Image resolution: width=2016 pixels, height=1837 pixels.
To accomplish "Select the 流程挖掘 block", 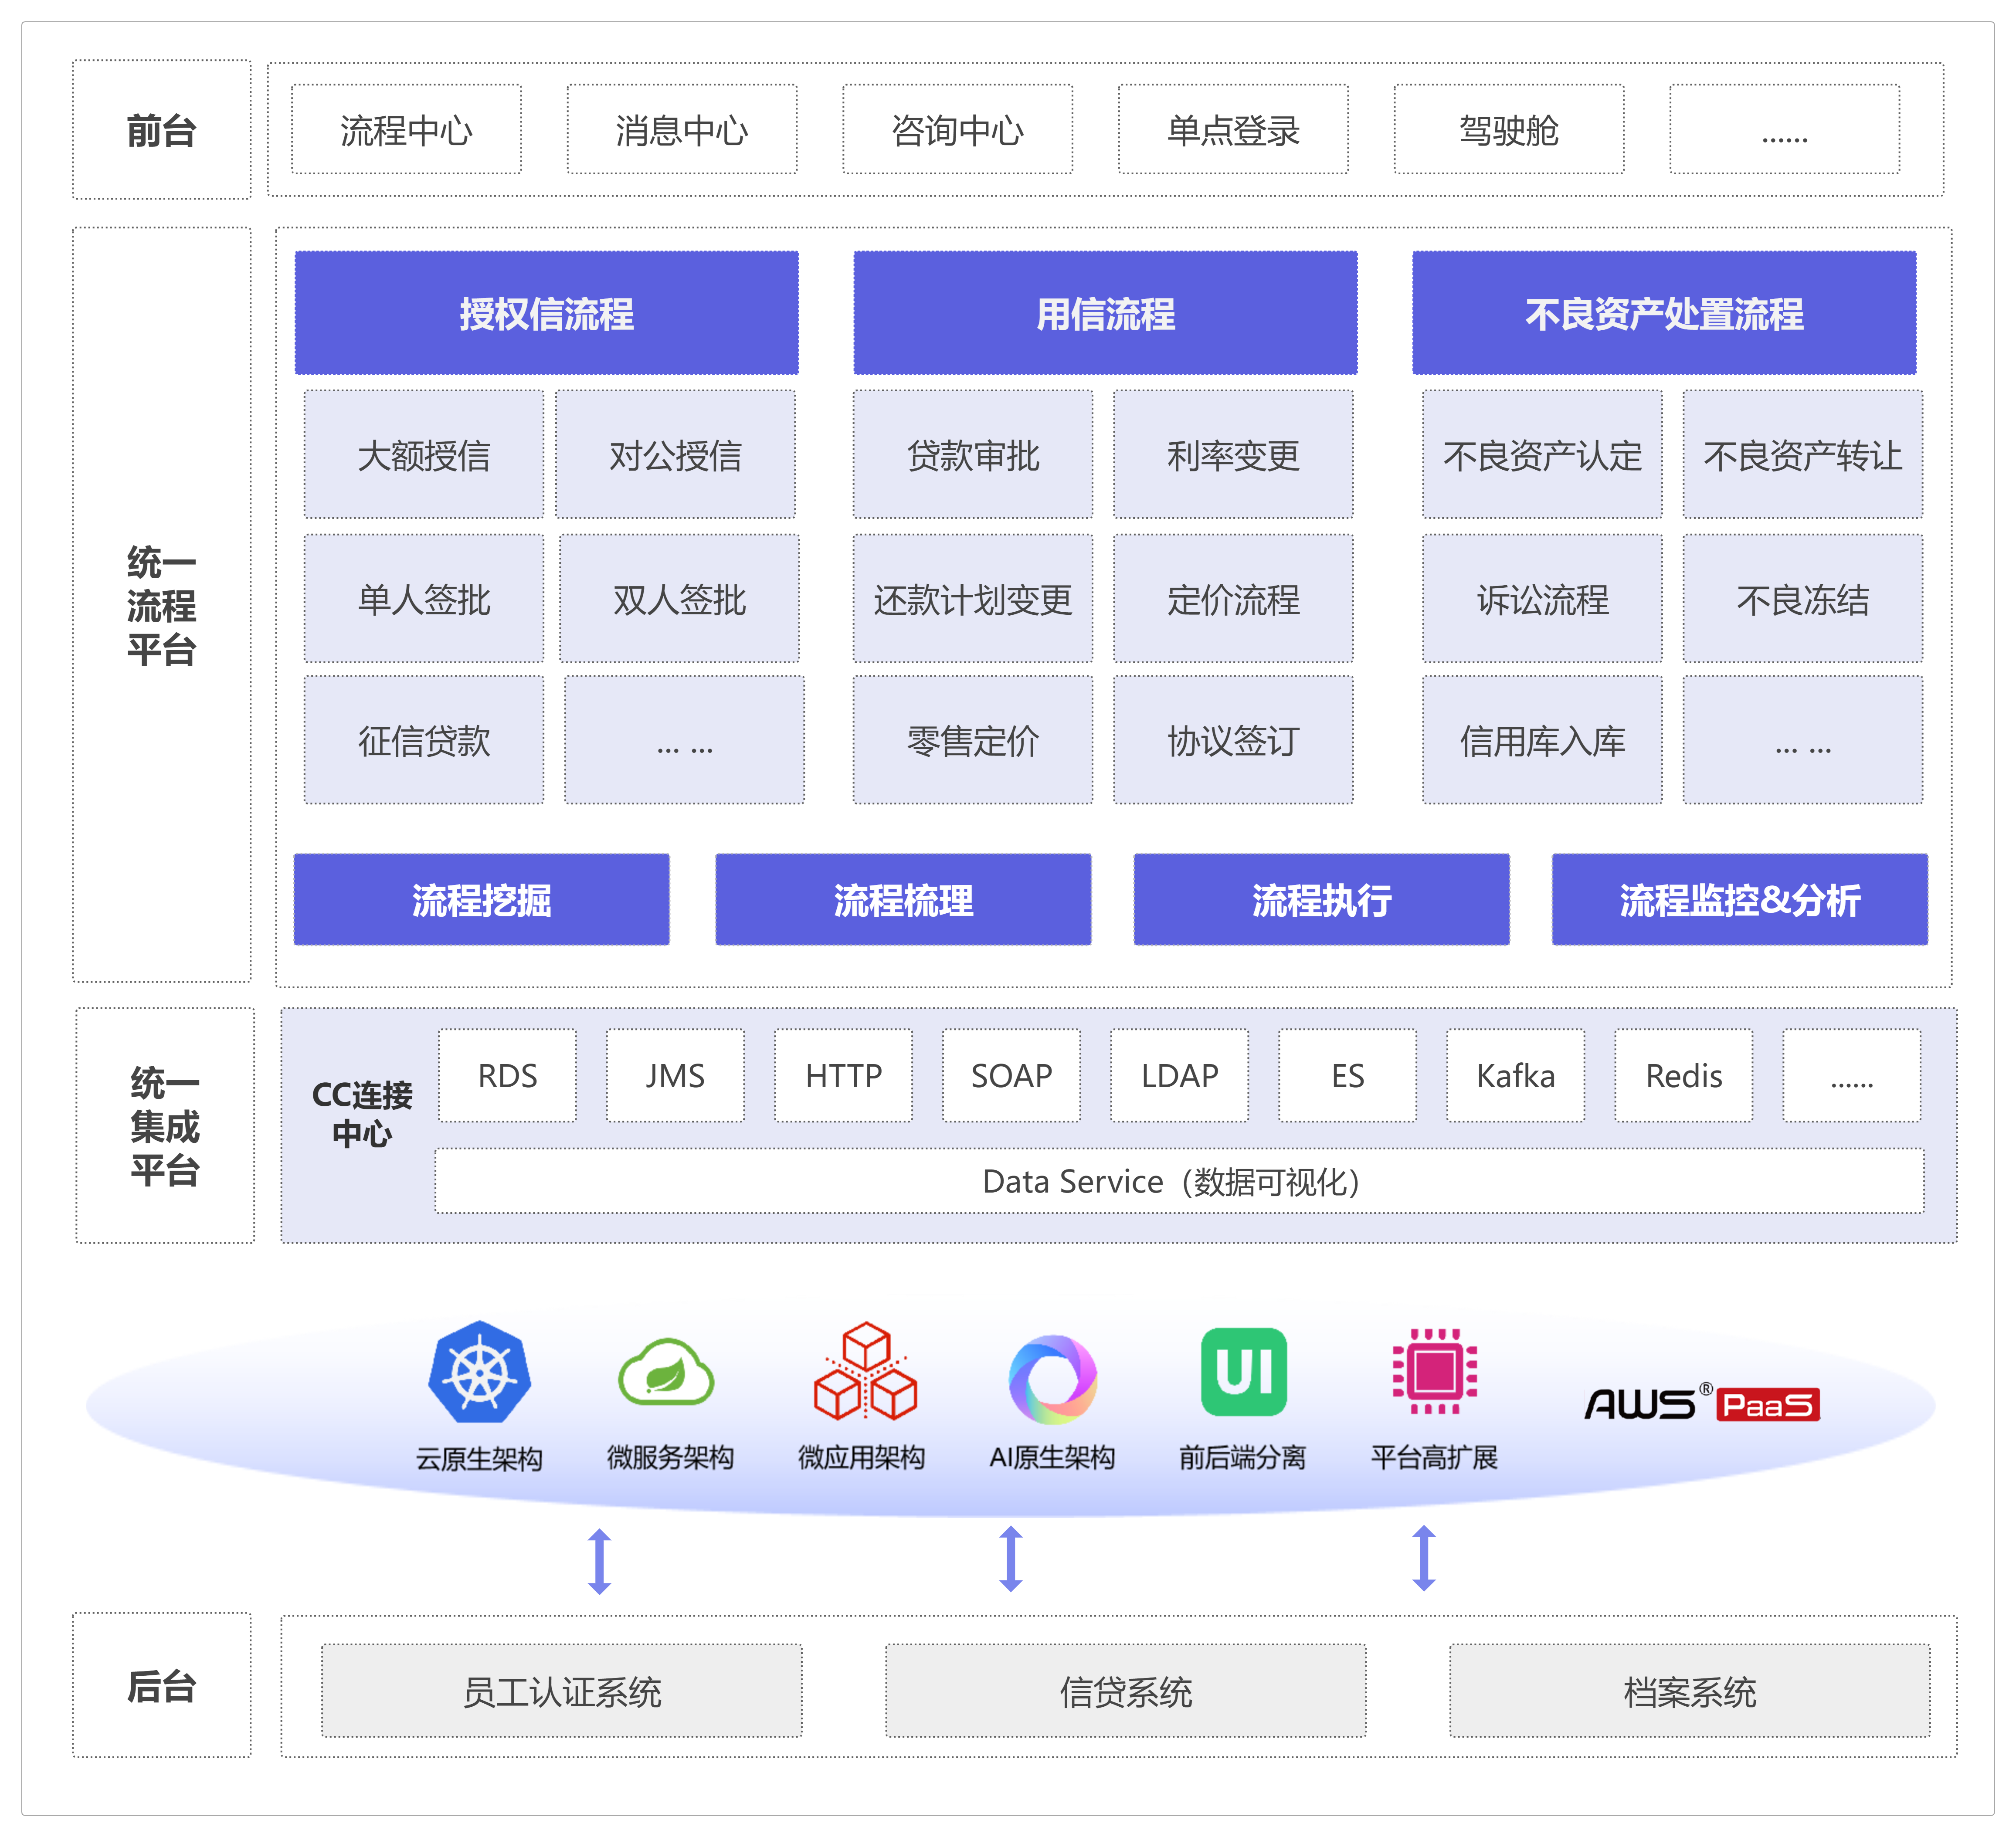I will coord(481,899).
